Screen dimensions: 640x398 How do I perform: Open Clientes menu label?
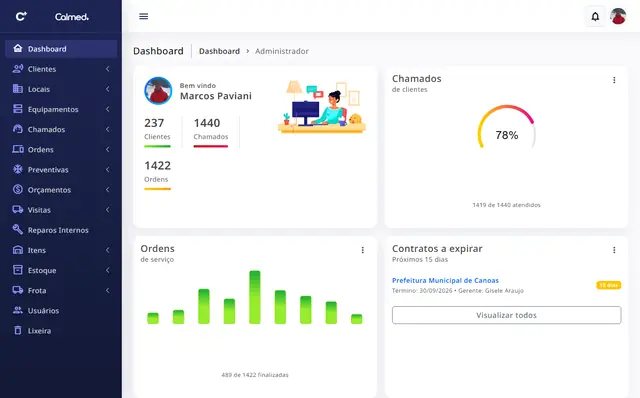point(42,69)
